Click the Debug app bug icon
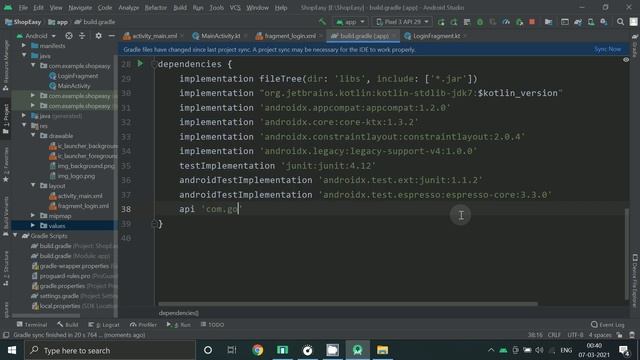The height and width of the screenshot is (360, 640). click(x=480, y=22)
